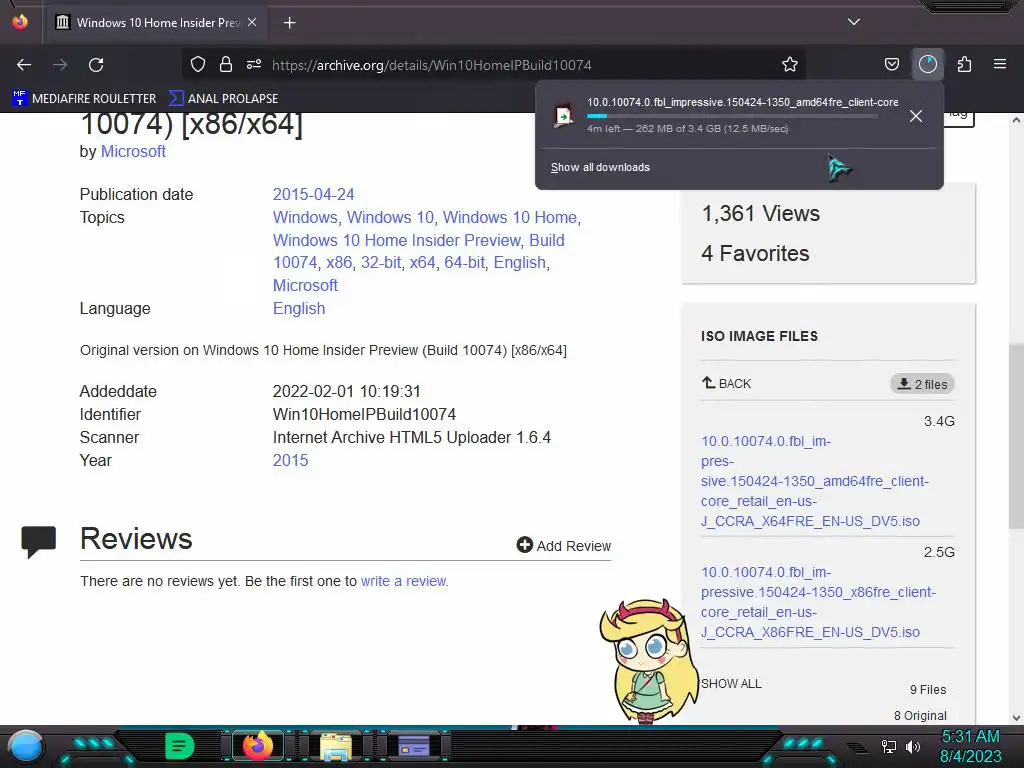Download the x86fre X86 ISO file
Screen dimensions: 1024x768
pos(818,602)
